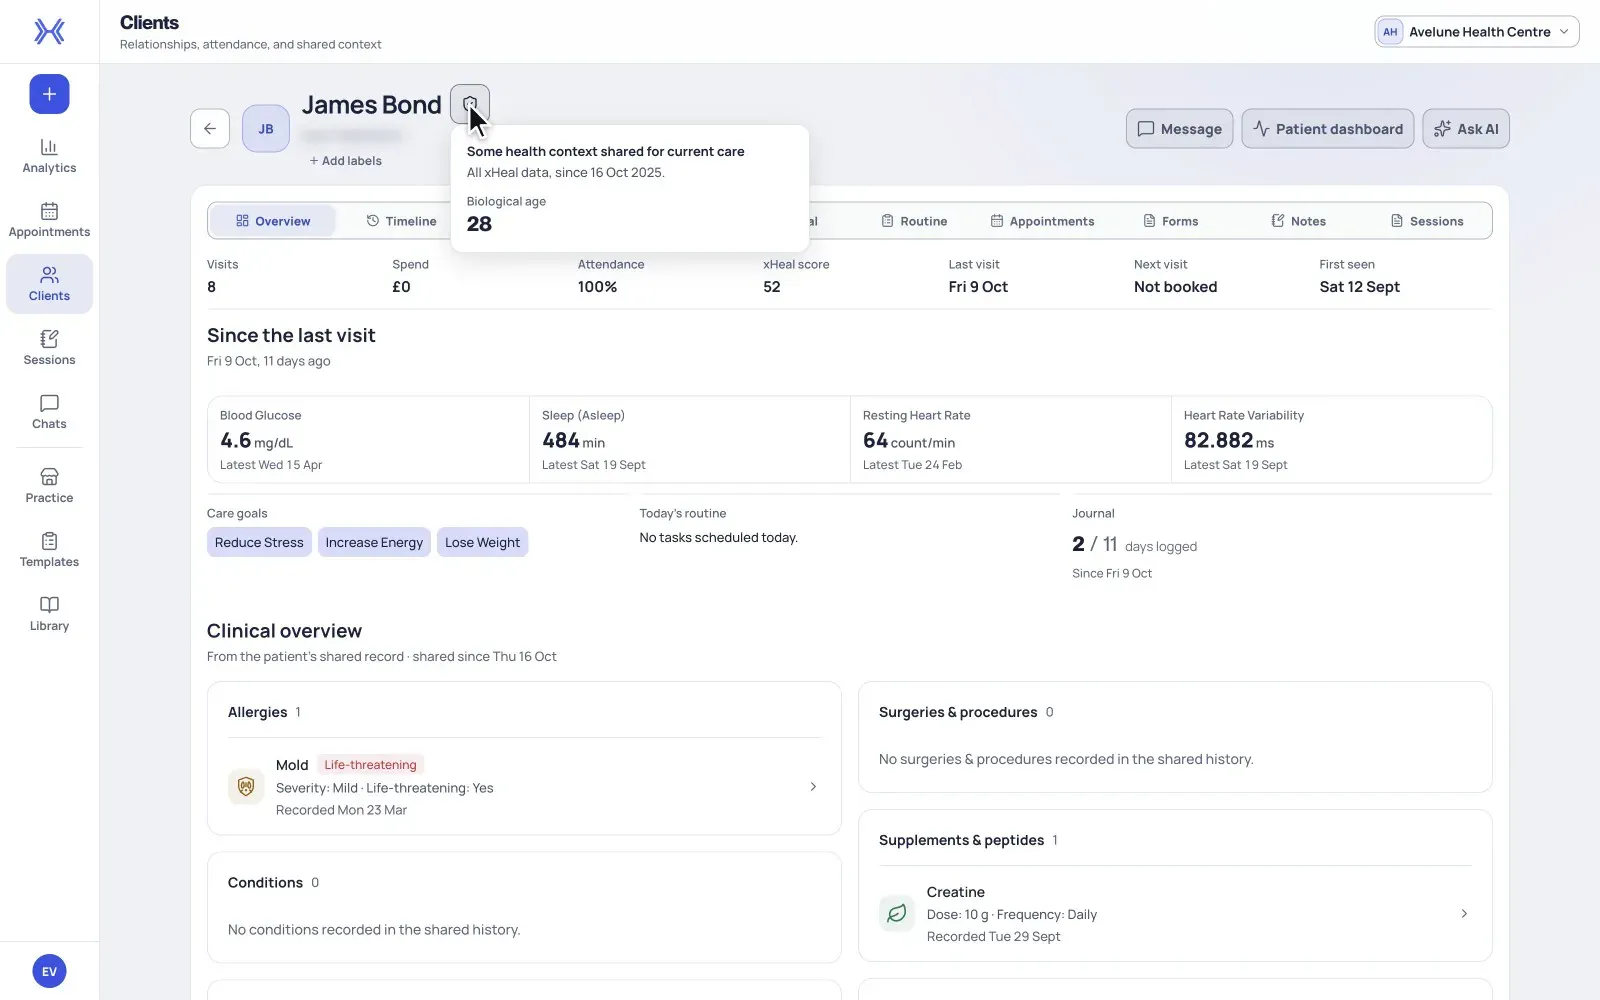
Task: Click the Creatine leaf icon
Action: (897, 913)
